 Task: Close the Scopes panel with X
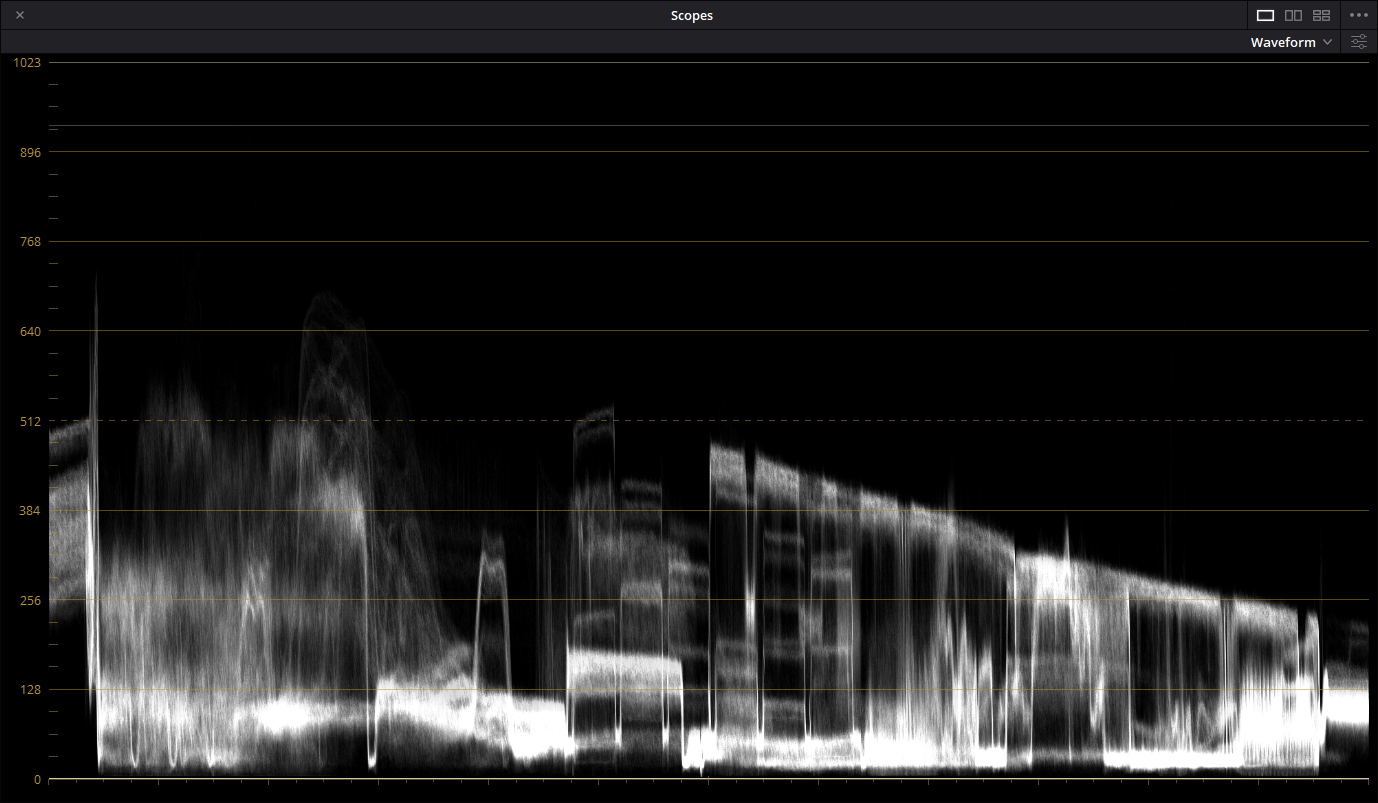click(20, 15)
